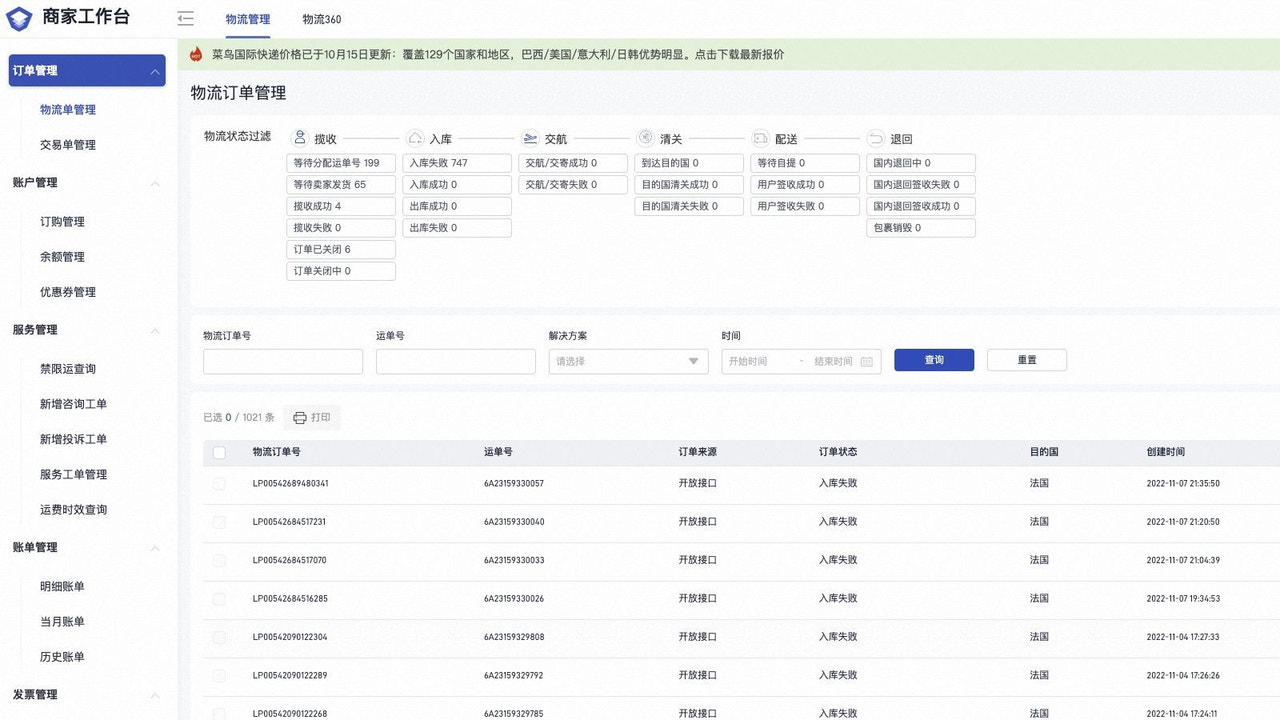Click the 结束时间 end date field

[833, 361]
